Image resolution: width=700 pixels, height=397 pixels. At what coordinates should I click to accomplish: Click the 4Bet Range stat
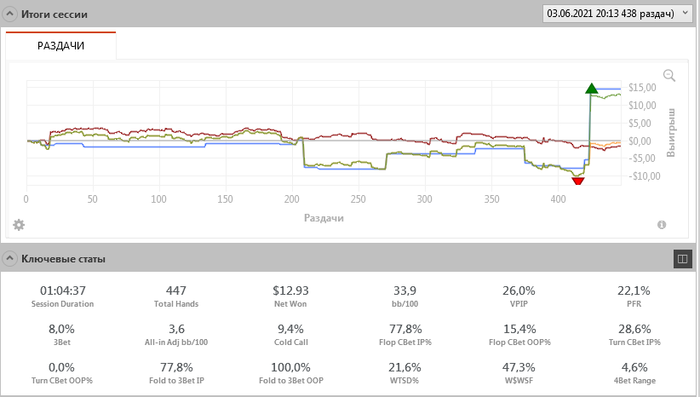(x=634, y=373)
